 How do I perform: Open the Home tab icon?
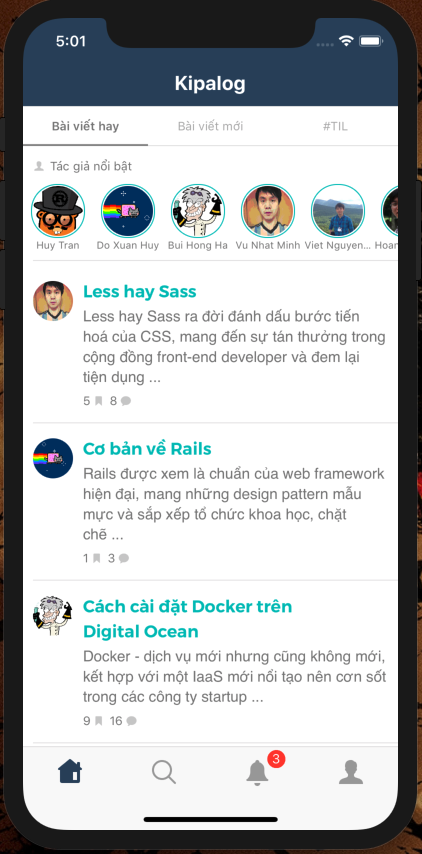click(x=70, y=771)
